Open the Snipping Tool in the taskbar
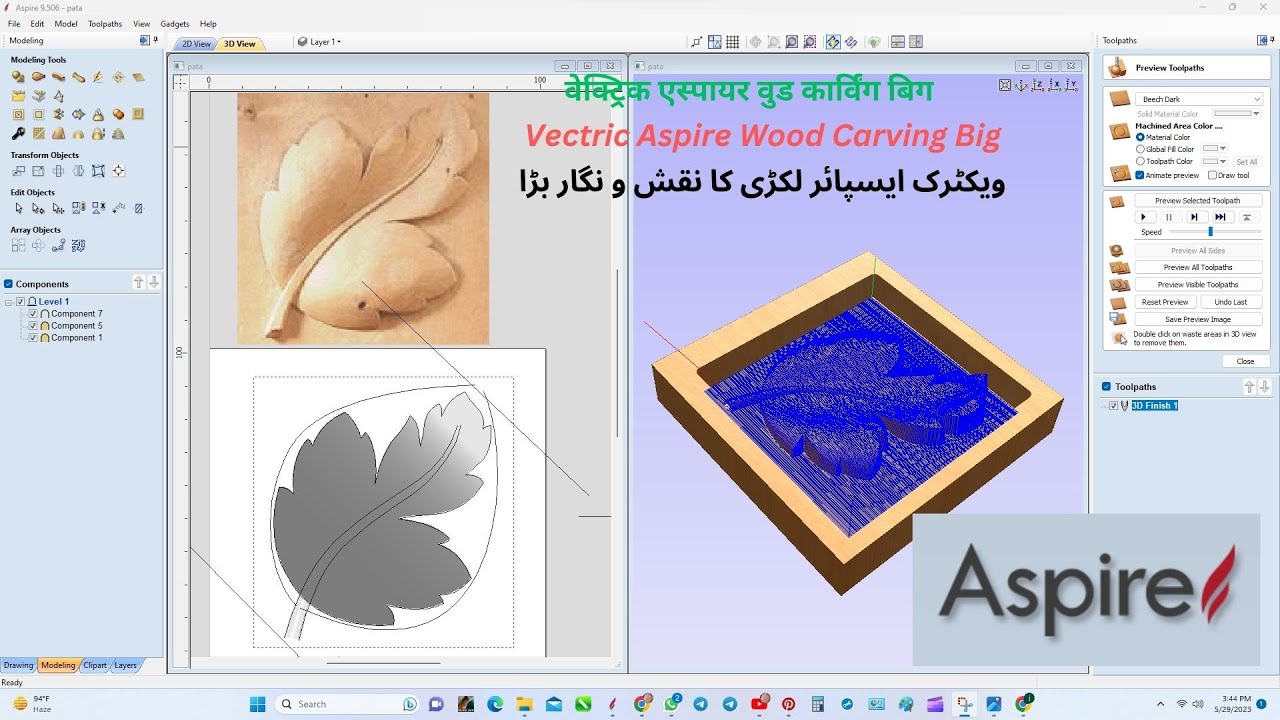Viewport: 1280px width, 720px height. pyautogui.click(x=963, y=704)
